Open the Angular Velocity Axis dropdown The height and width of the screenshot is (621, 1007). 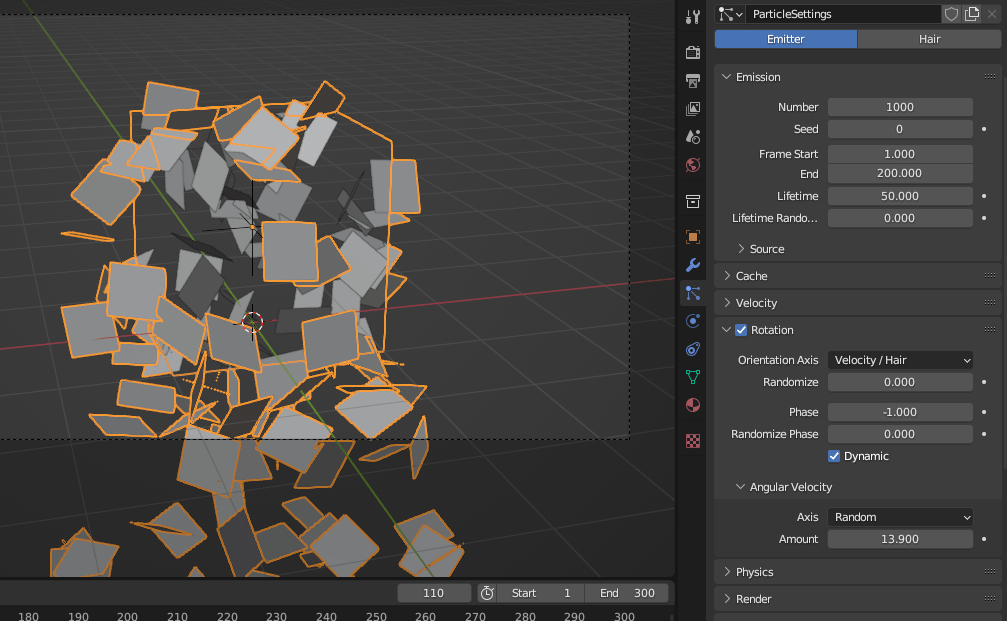point(899,517)
